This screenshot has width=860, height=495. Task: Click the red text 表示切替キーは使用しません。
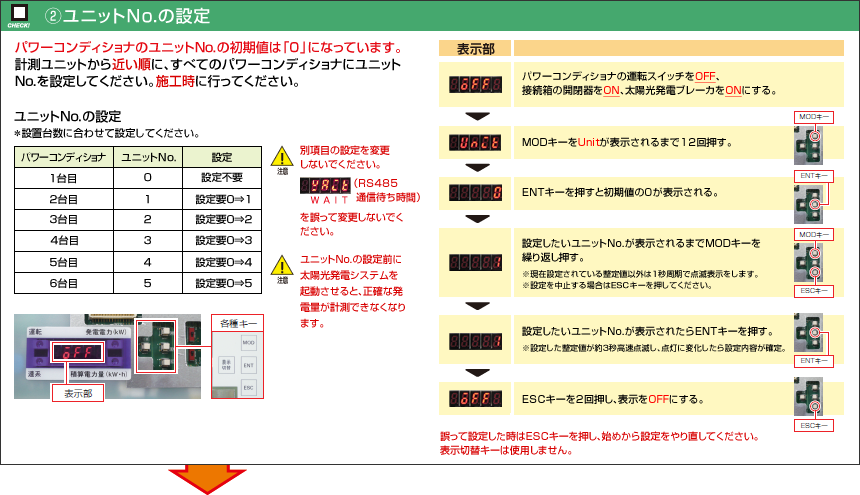tap(506, 451)
